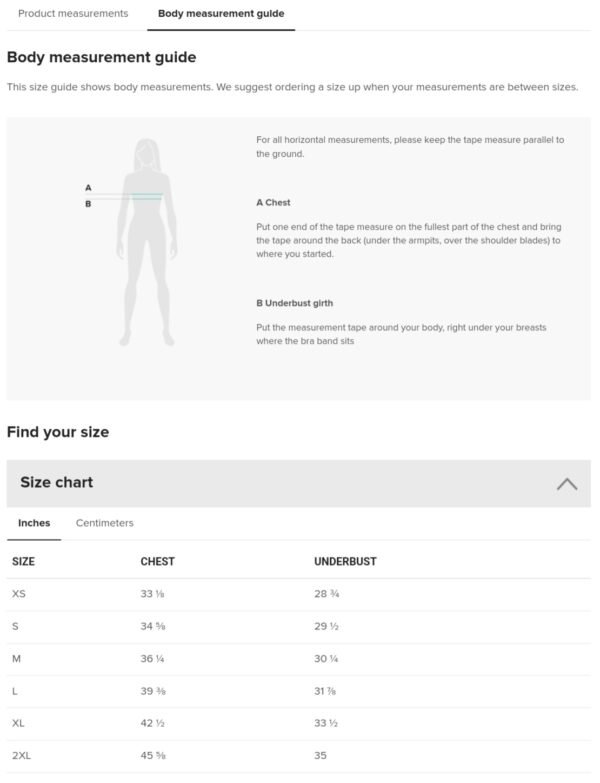The height and width of the screenshot is (783, 600).
Task: Click the XL size row
Action: (19, 723)
